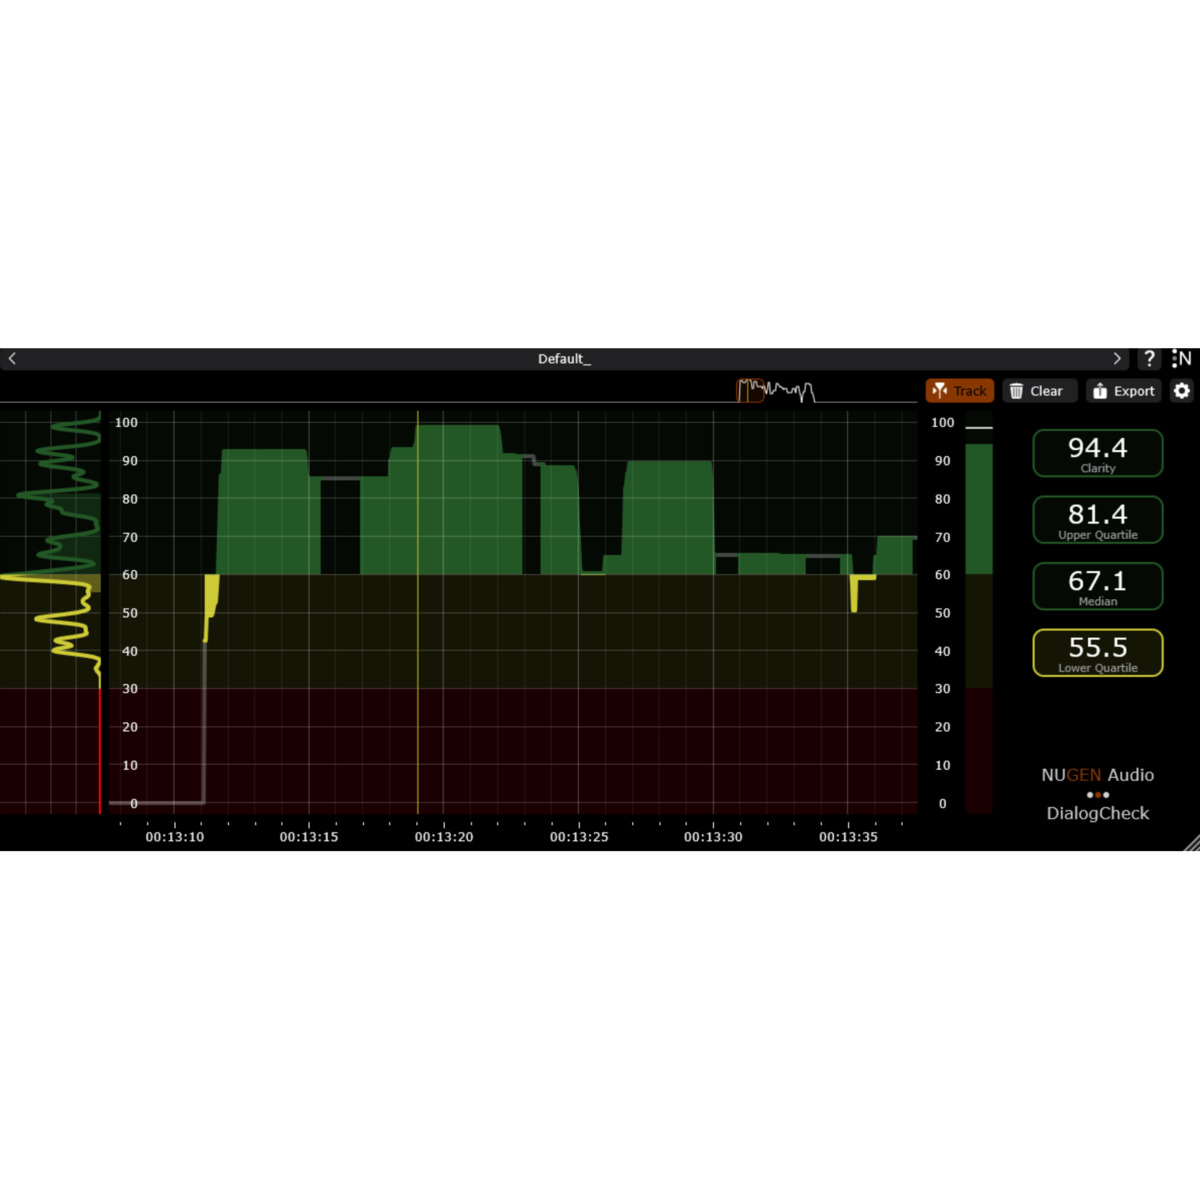Go to the previous preset arrow
Viewport: 1200px width, 1200px height.
[x=12, y=358]
